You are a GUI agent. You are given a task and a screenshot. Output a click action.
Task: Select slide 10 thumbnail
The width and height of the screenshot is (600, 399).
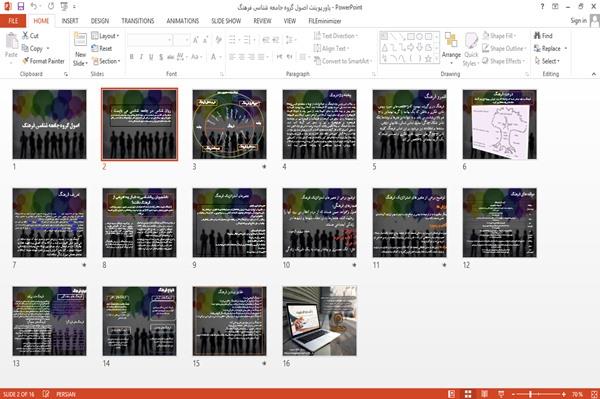320,223
